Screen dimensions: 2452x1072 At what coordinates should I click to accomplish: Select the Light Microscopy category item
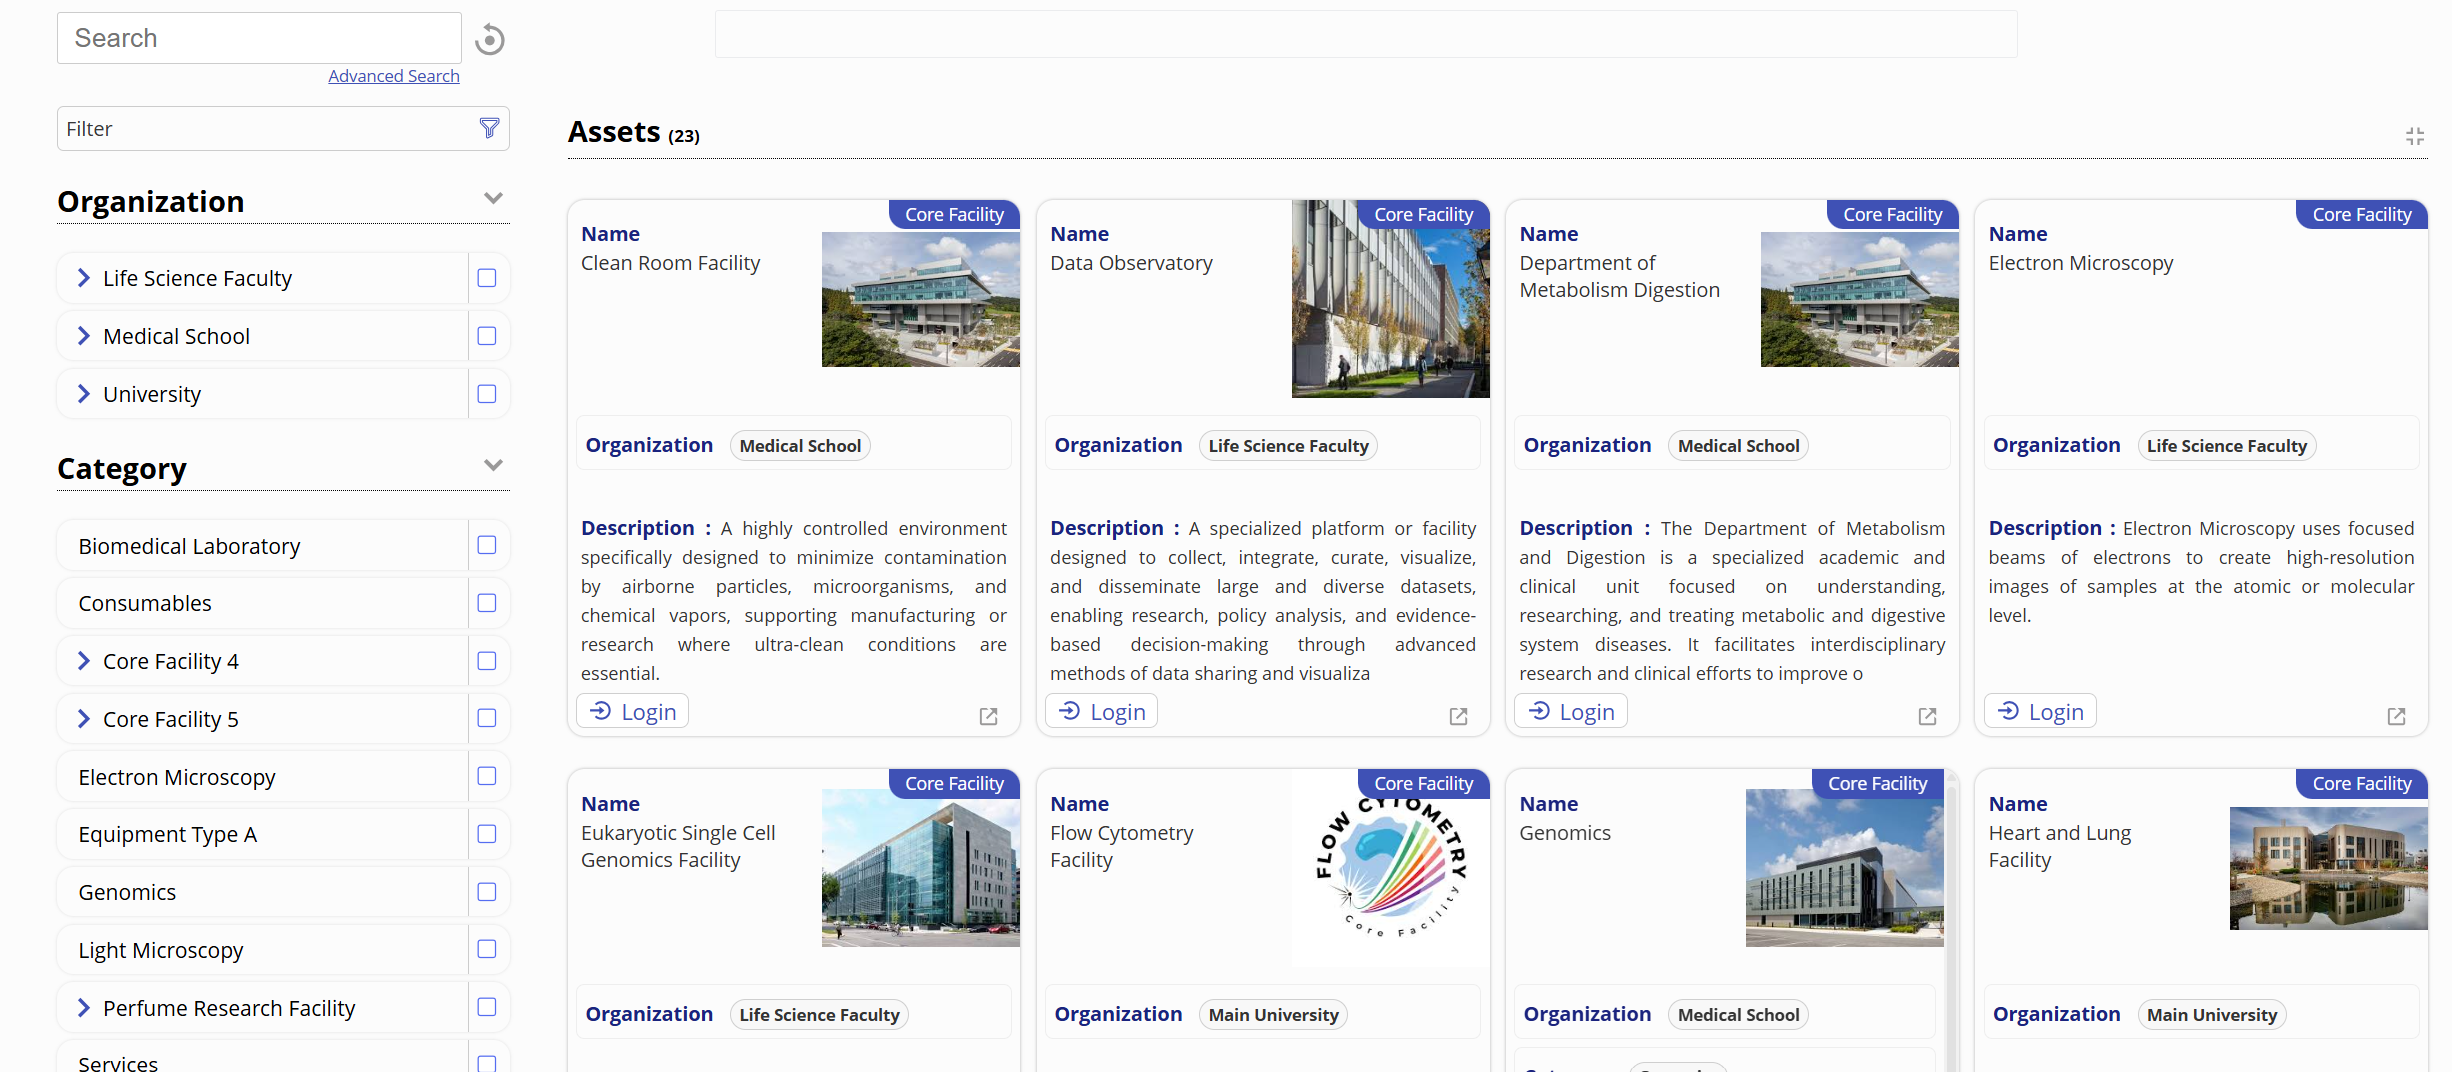(161, 950)
